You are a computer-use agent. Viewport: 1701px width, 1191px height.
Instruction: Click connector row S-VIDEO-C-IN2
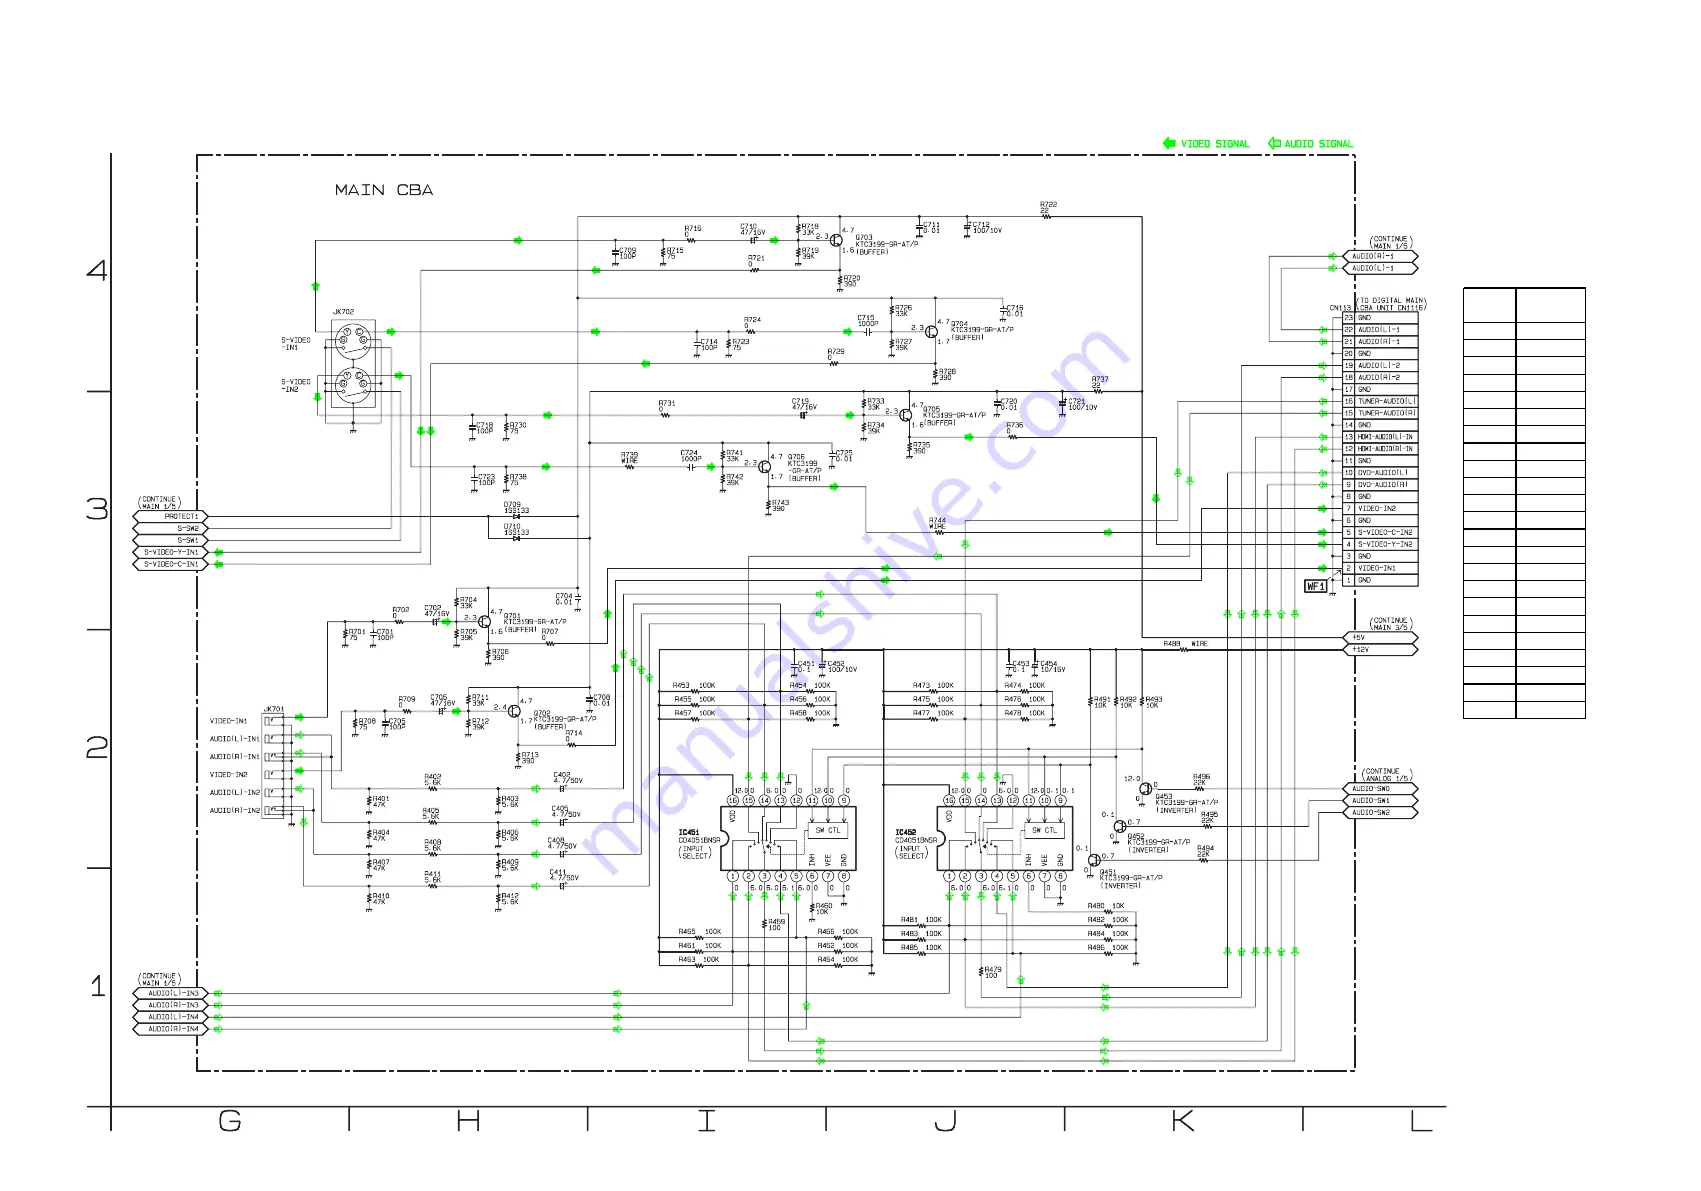pos(1380,532)
